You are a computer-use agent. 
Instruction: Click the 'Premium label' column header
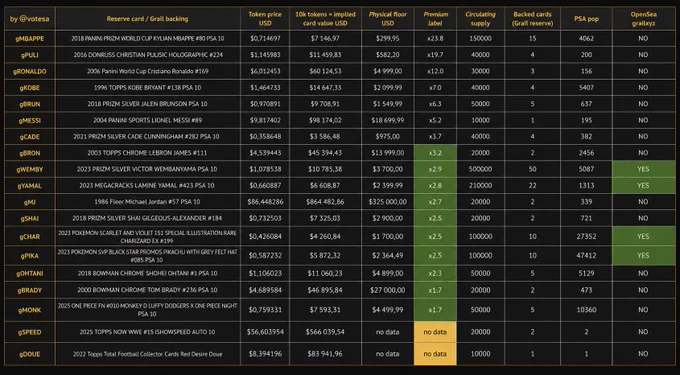click(435, 19)
